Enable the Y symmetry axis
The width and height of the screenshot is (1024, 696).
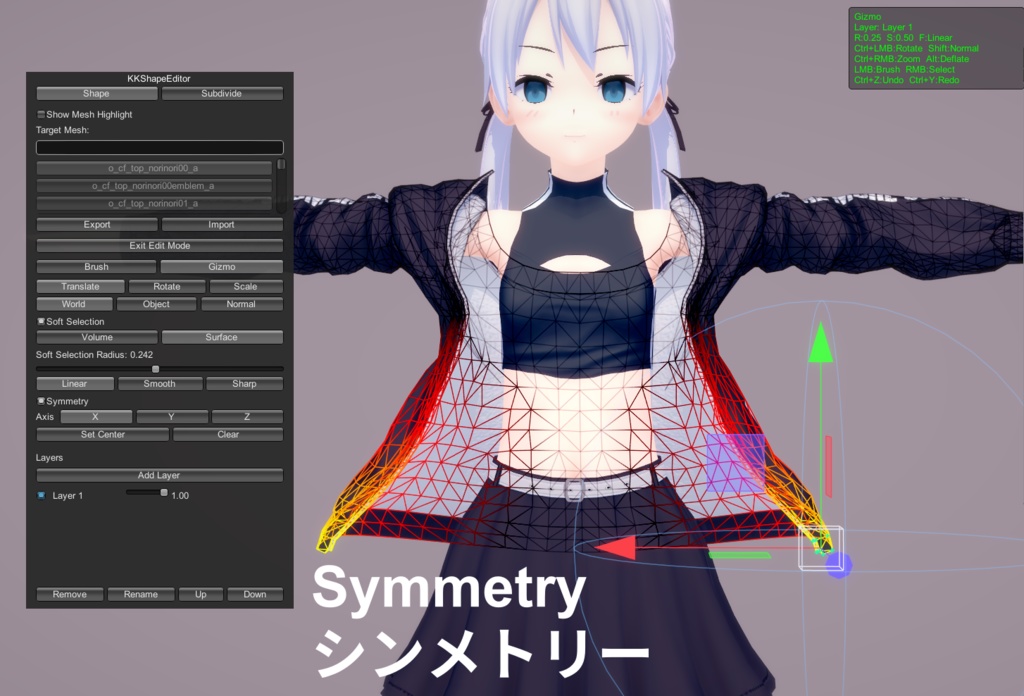tap(171, 416)
